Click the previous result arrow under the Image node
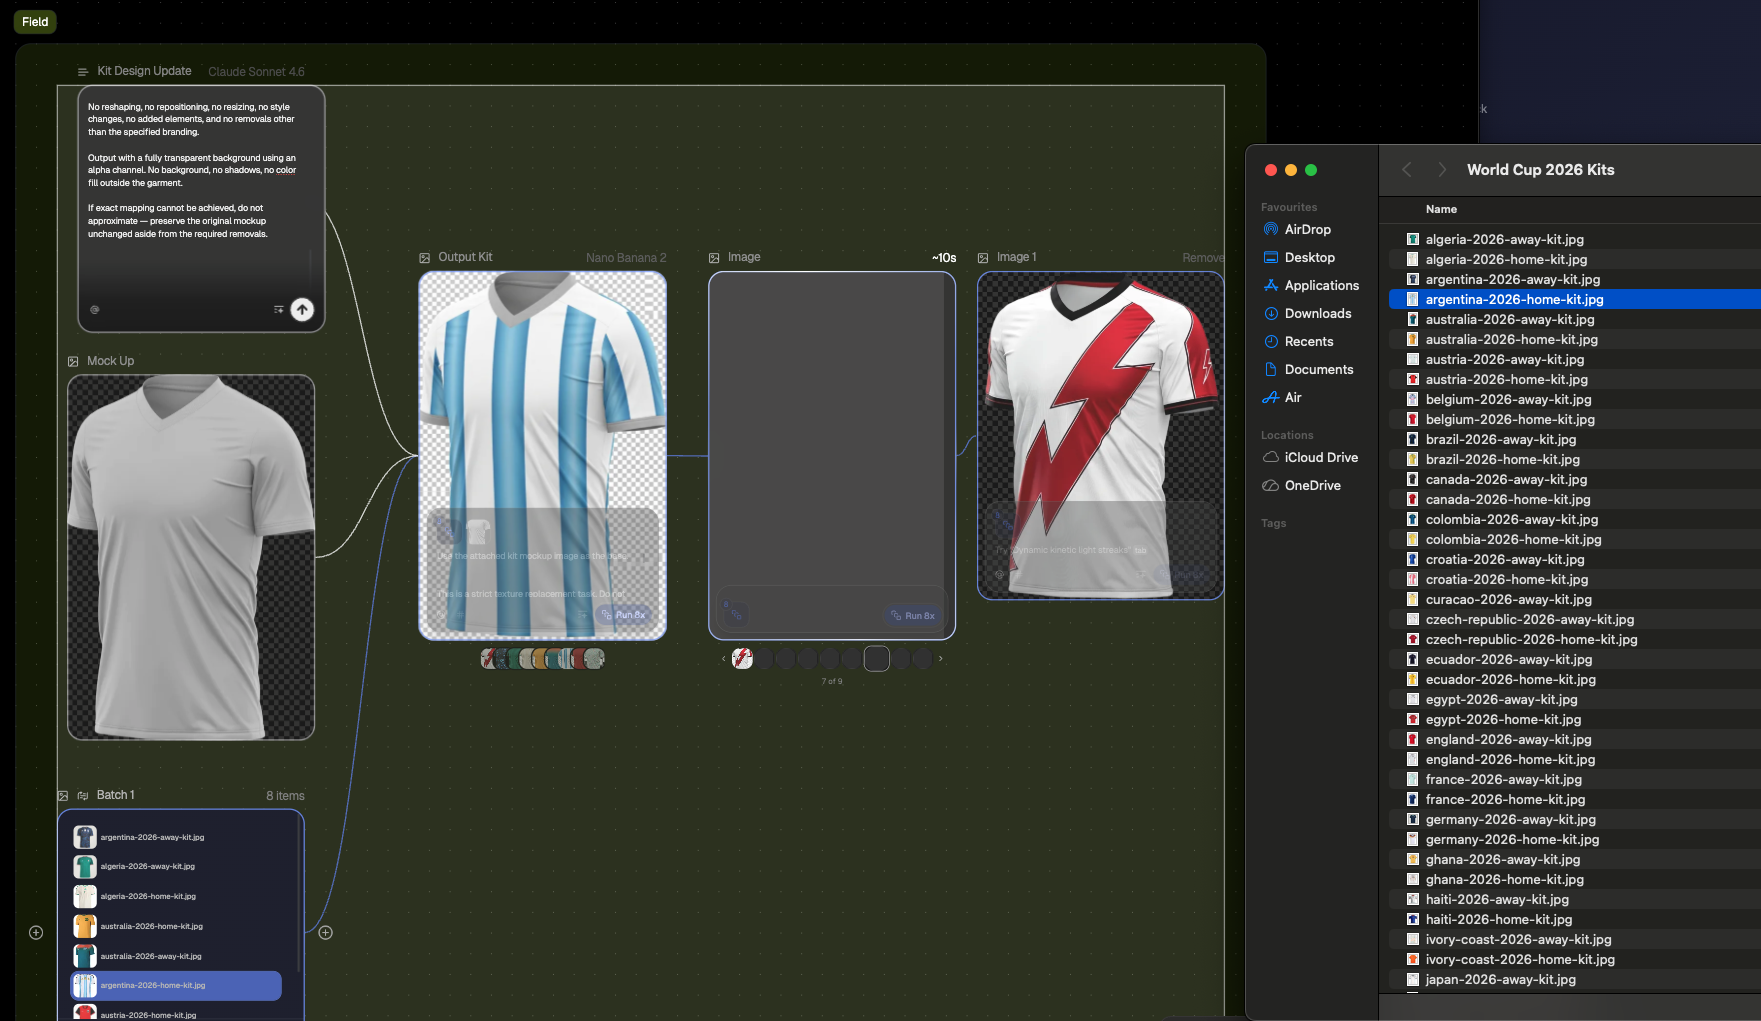Screen dimensions: 1761x1021 click(x=723, y=659)
